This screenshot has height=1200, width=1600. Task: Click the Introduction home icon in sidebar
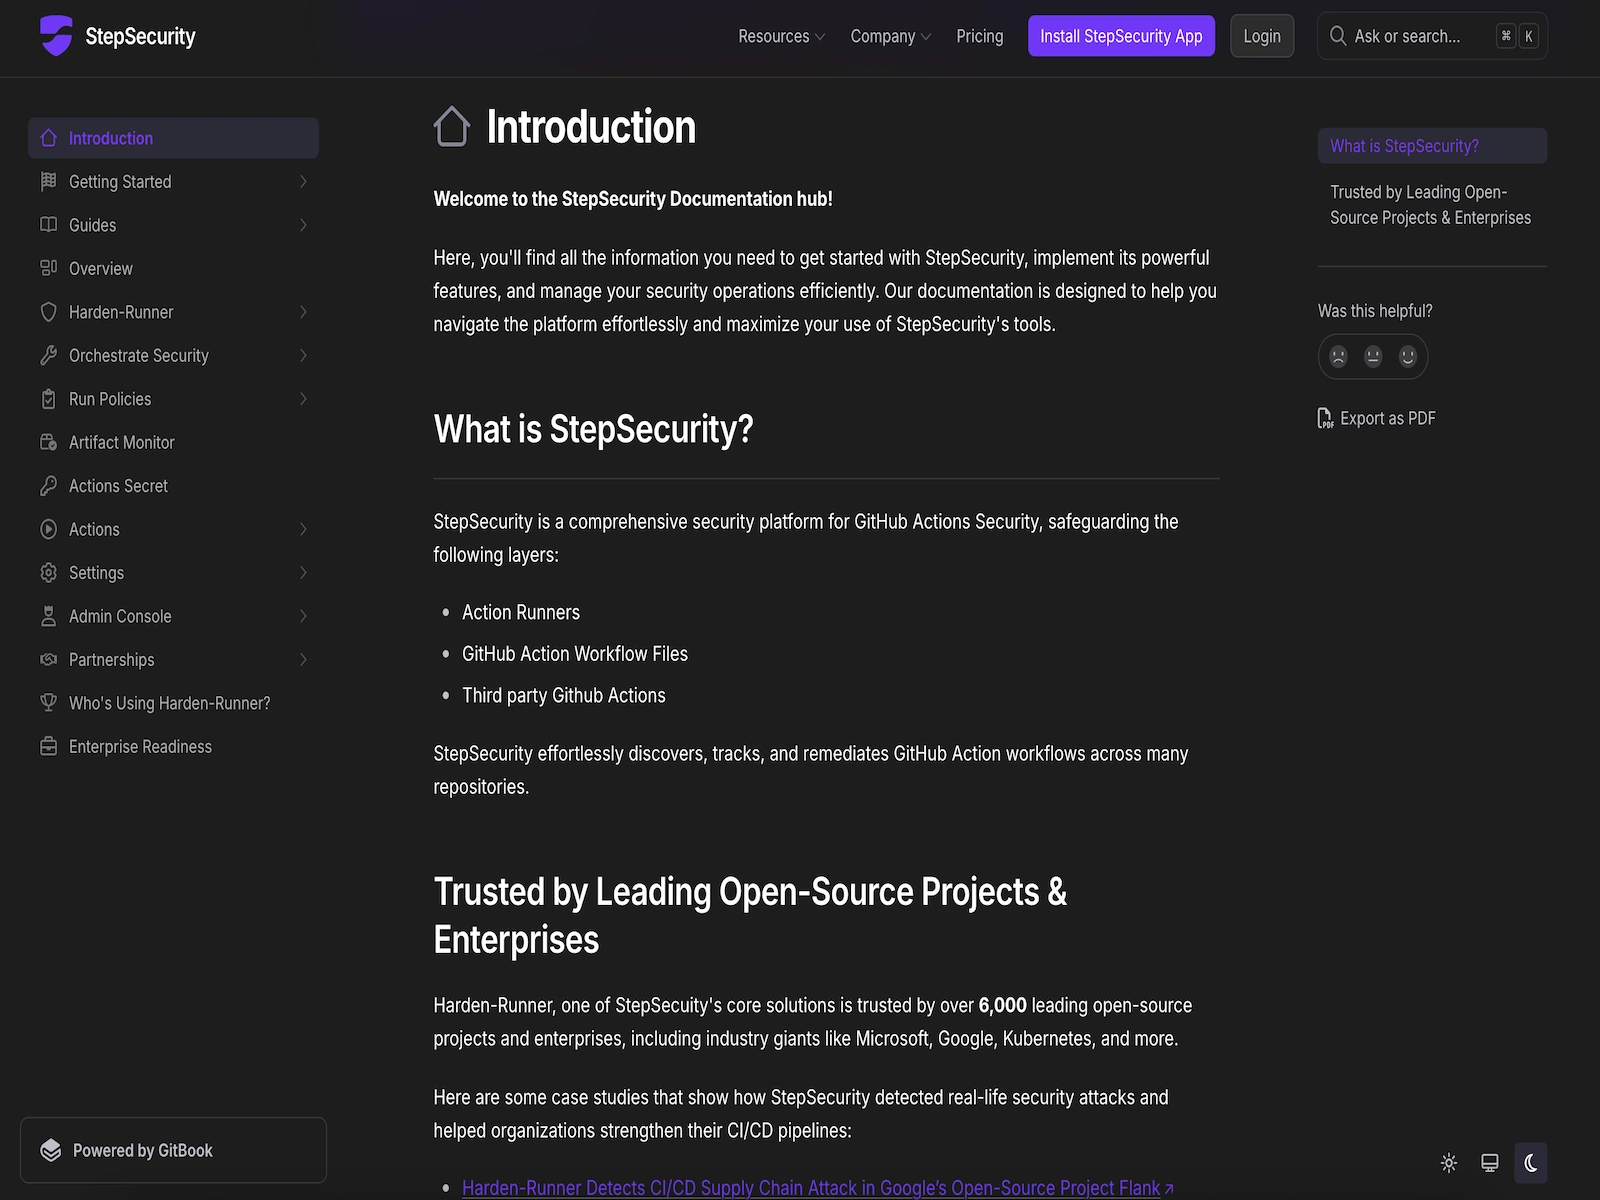[48, 138]
